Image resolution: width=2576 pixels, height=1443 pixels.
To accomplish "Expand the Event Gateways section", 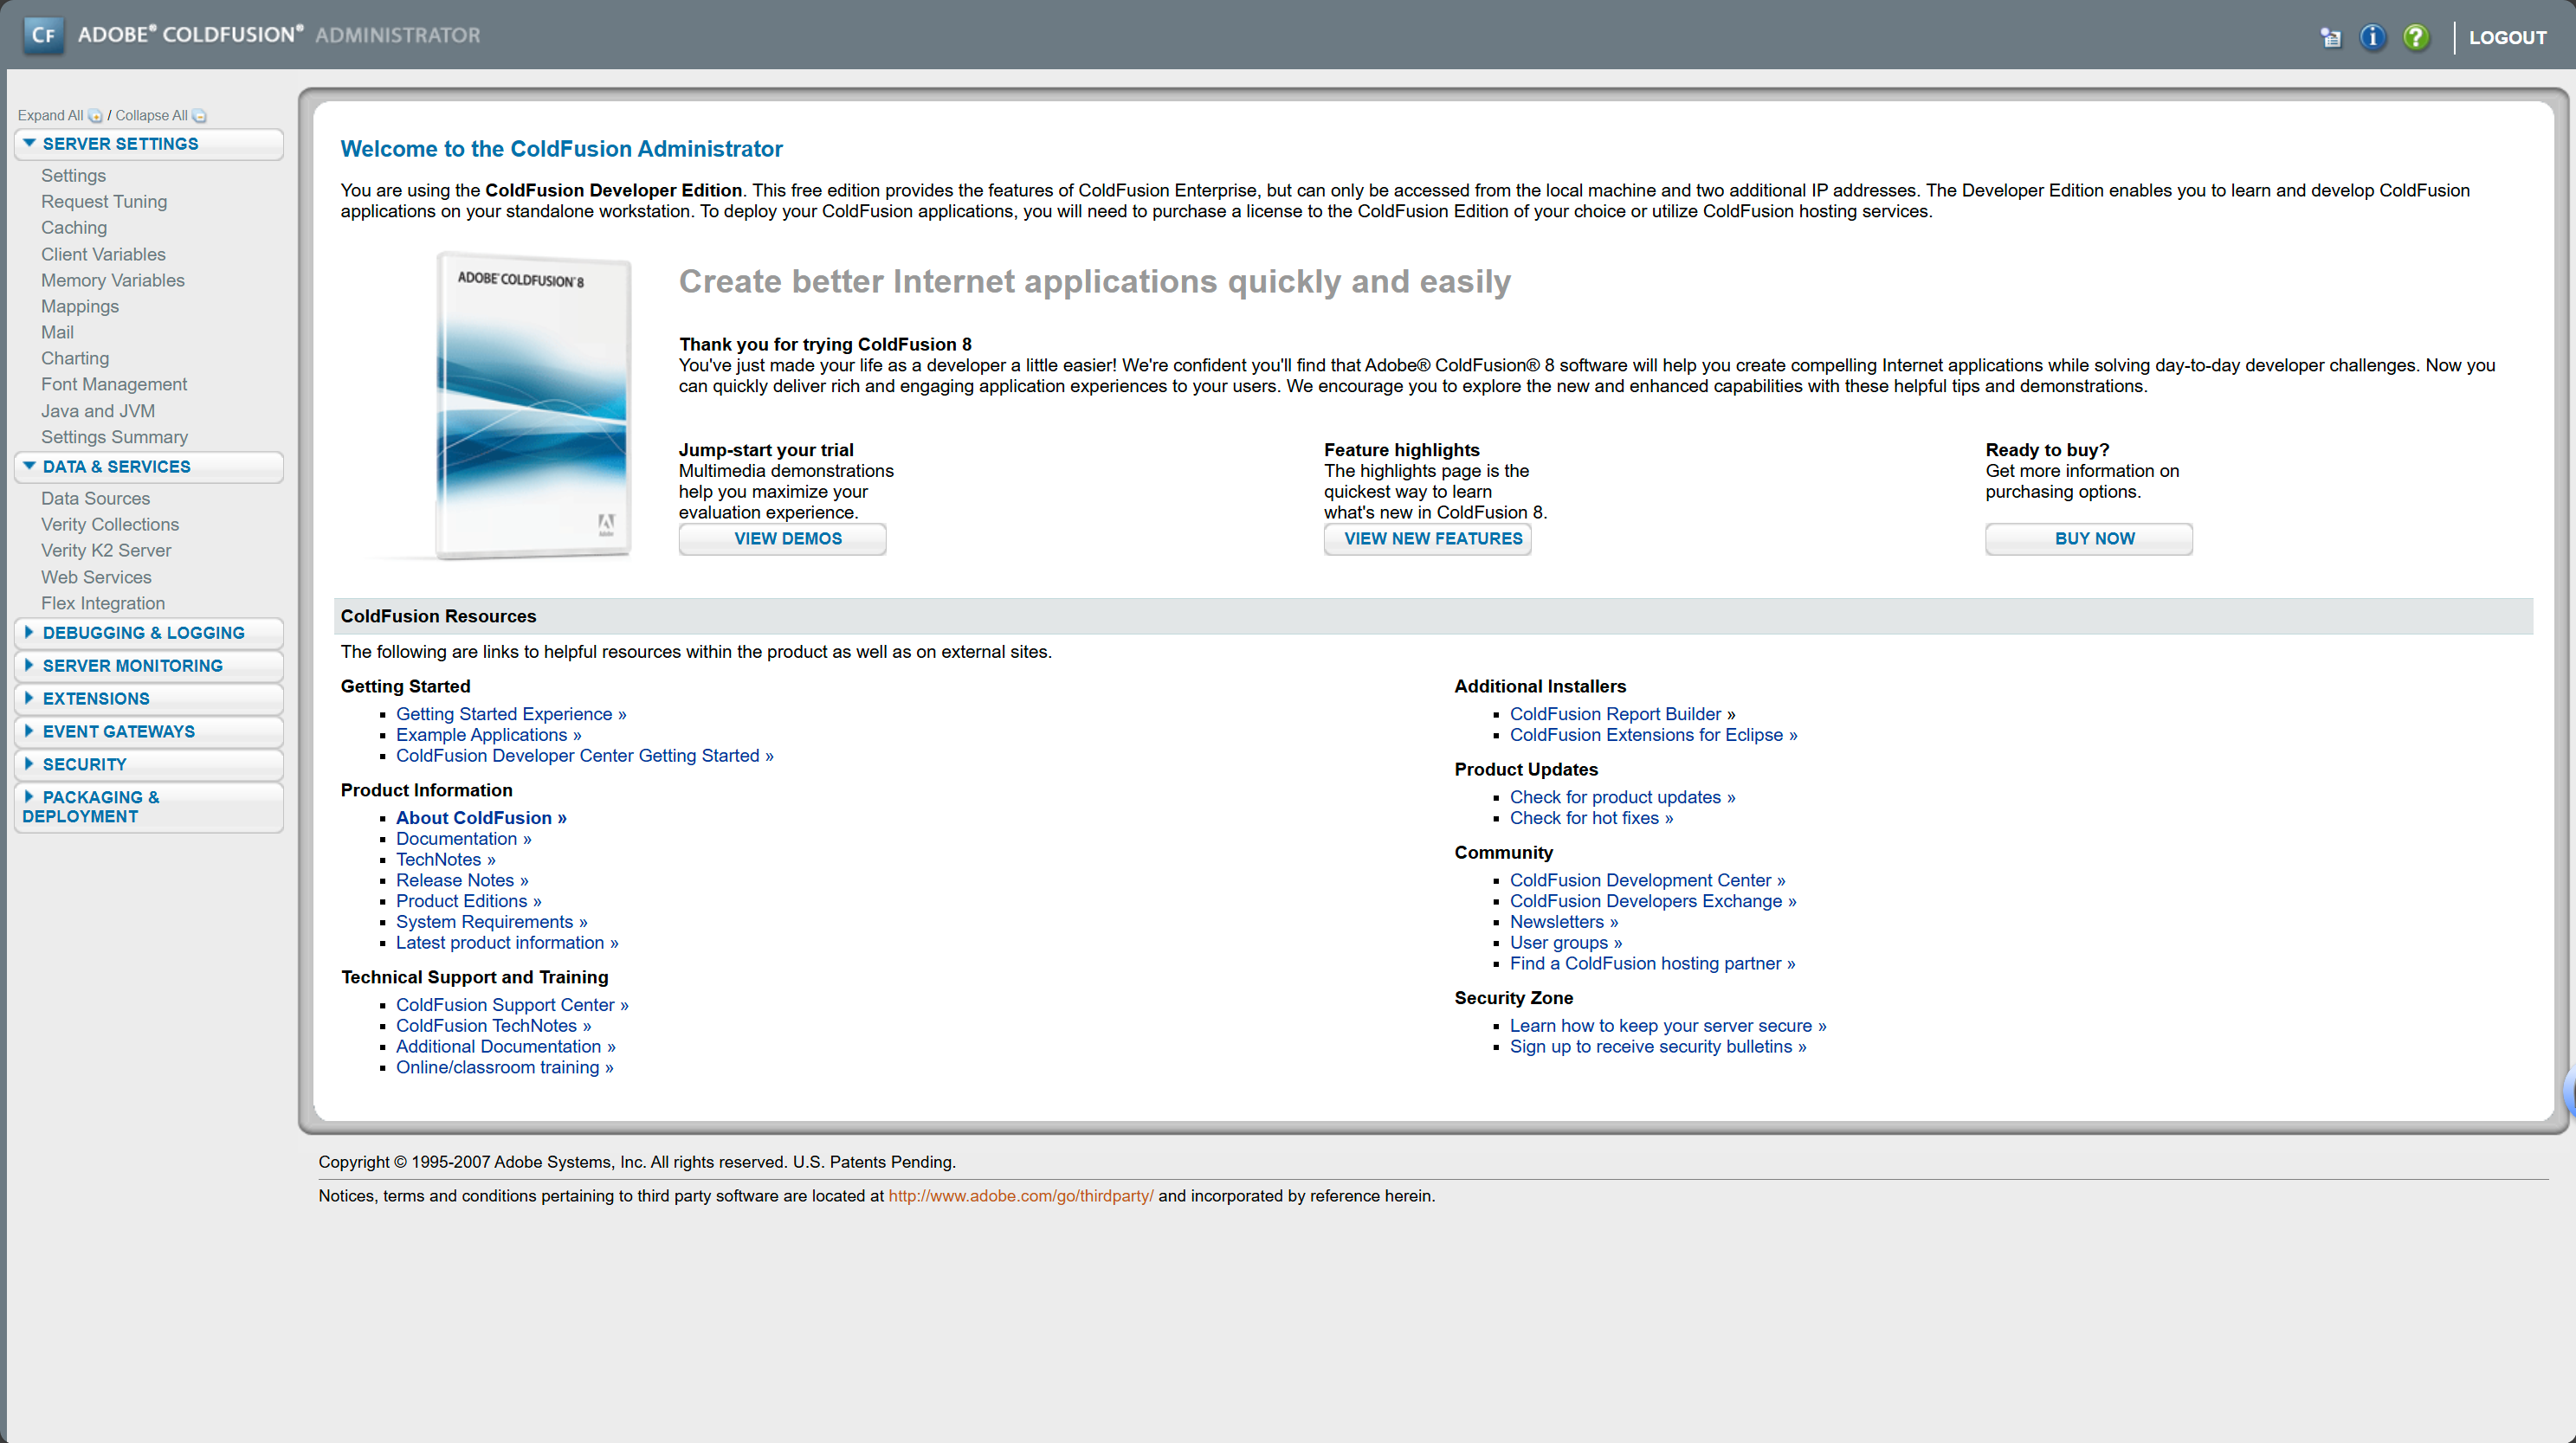I will tap(118, 731).
